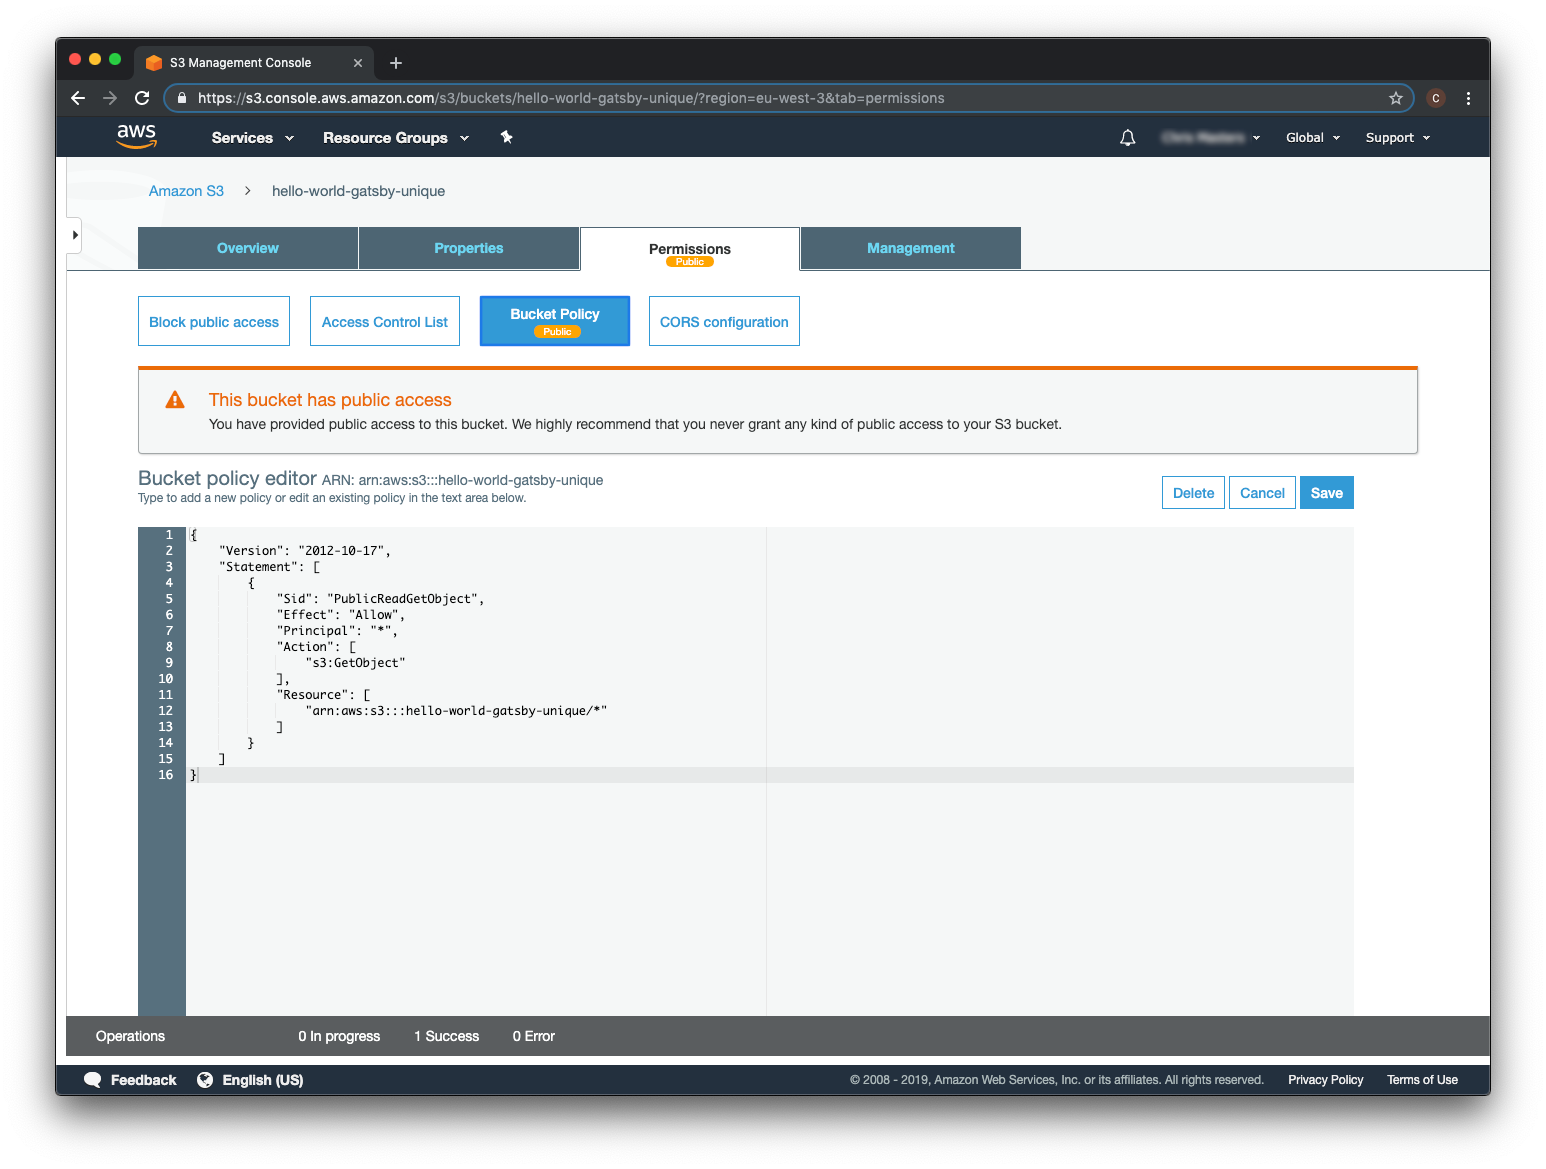
Task: Click hello-world-gatsby-unique breadcrumb
Action: tap(358, 191)
